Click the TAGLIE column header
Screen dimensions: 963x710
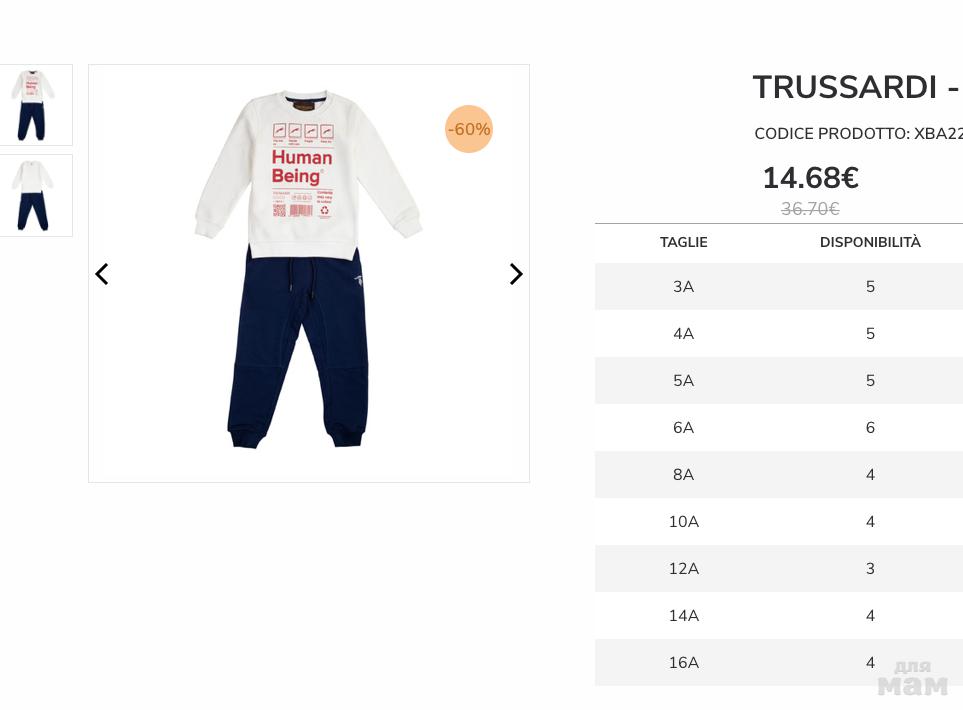coord(683,242)
